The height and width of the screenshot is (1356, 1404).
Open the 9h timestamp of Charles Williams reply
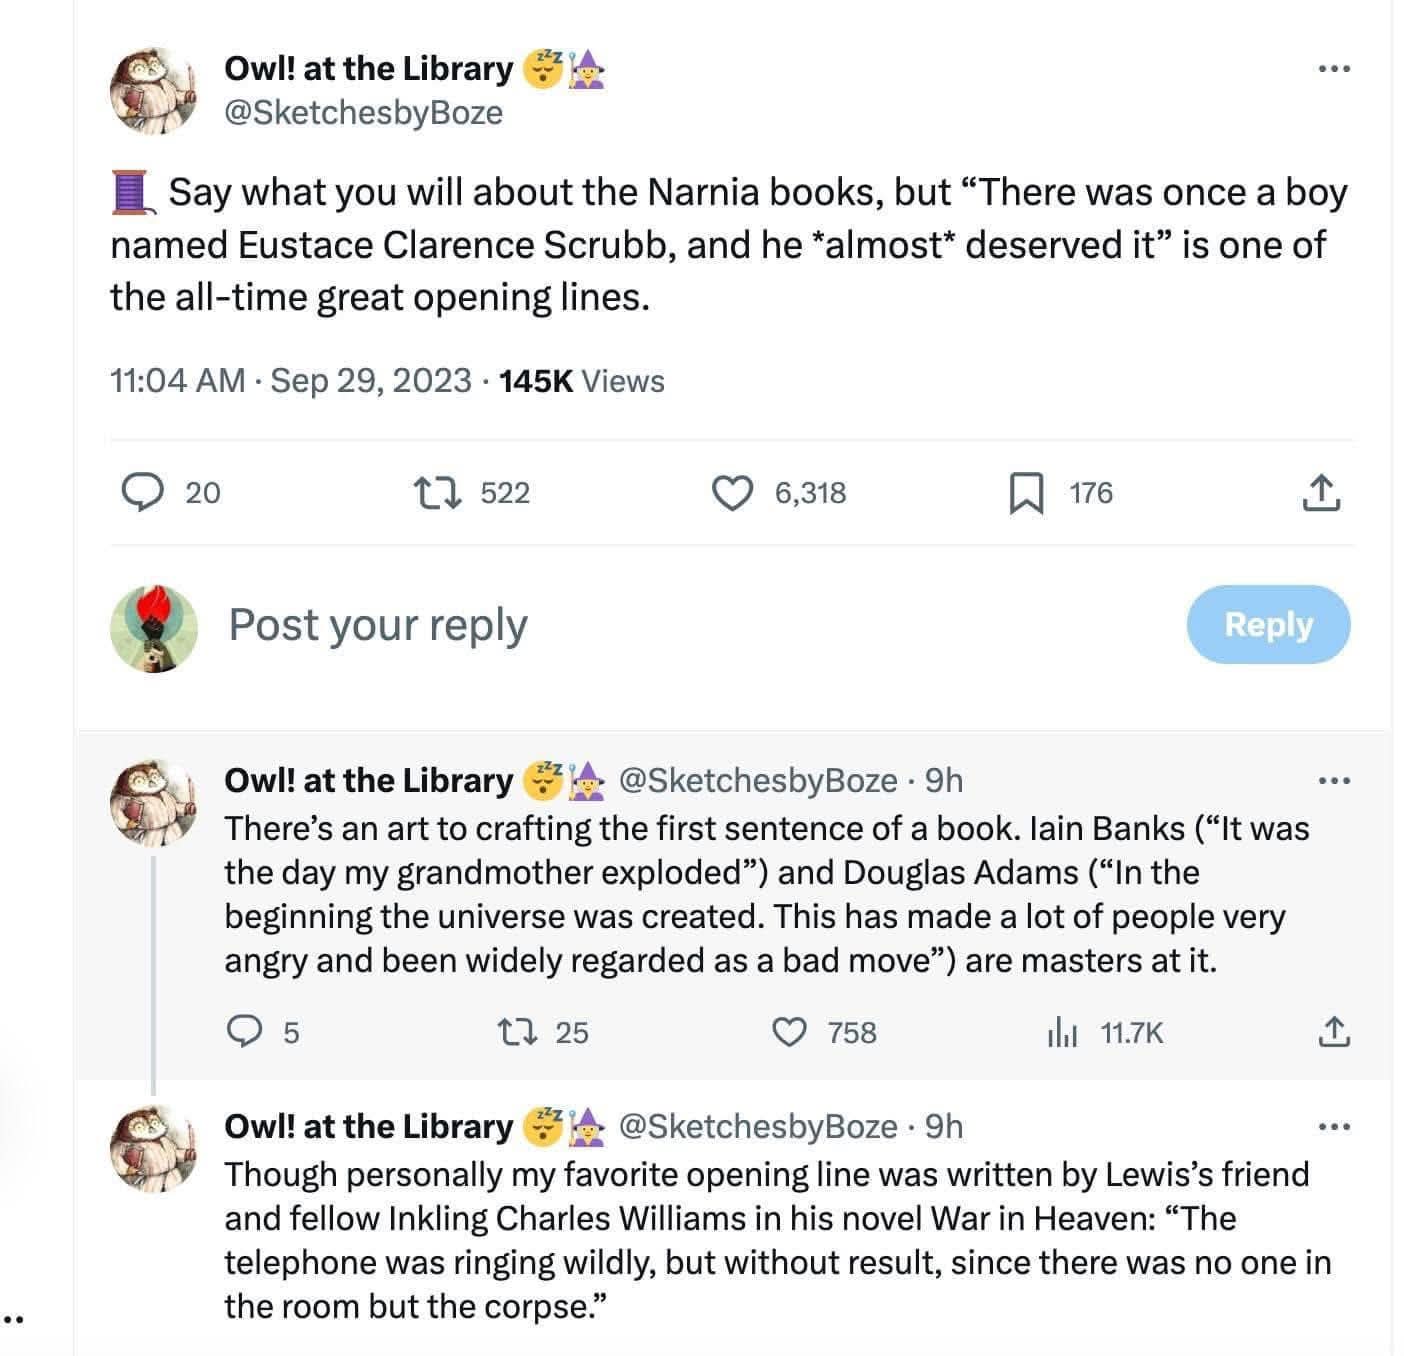point(944,1127)
